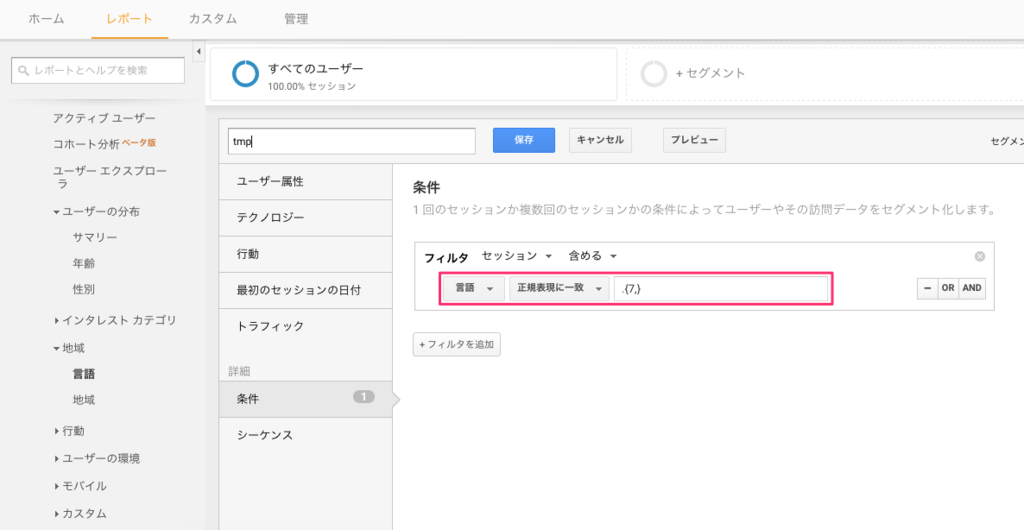Add a new segment via + セグメント

pyautogui.click(x=710, y=74)
